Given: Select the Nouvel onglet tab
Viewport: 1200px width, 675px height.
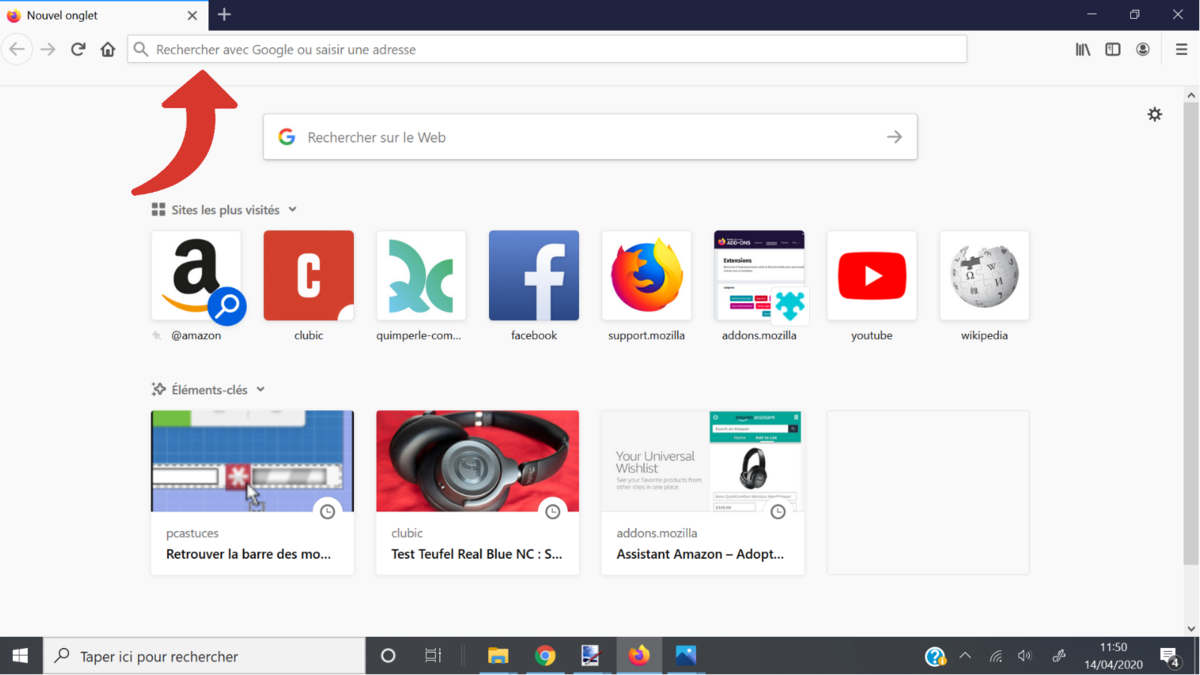Looking at the screenshot, I should [x=104, y=15].
